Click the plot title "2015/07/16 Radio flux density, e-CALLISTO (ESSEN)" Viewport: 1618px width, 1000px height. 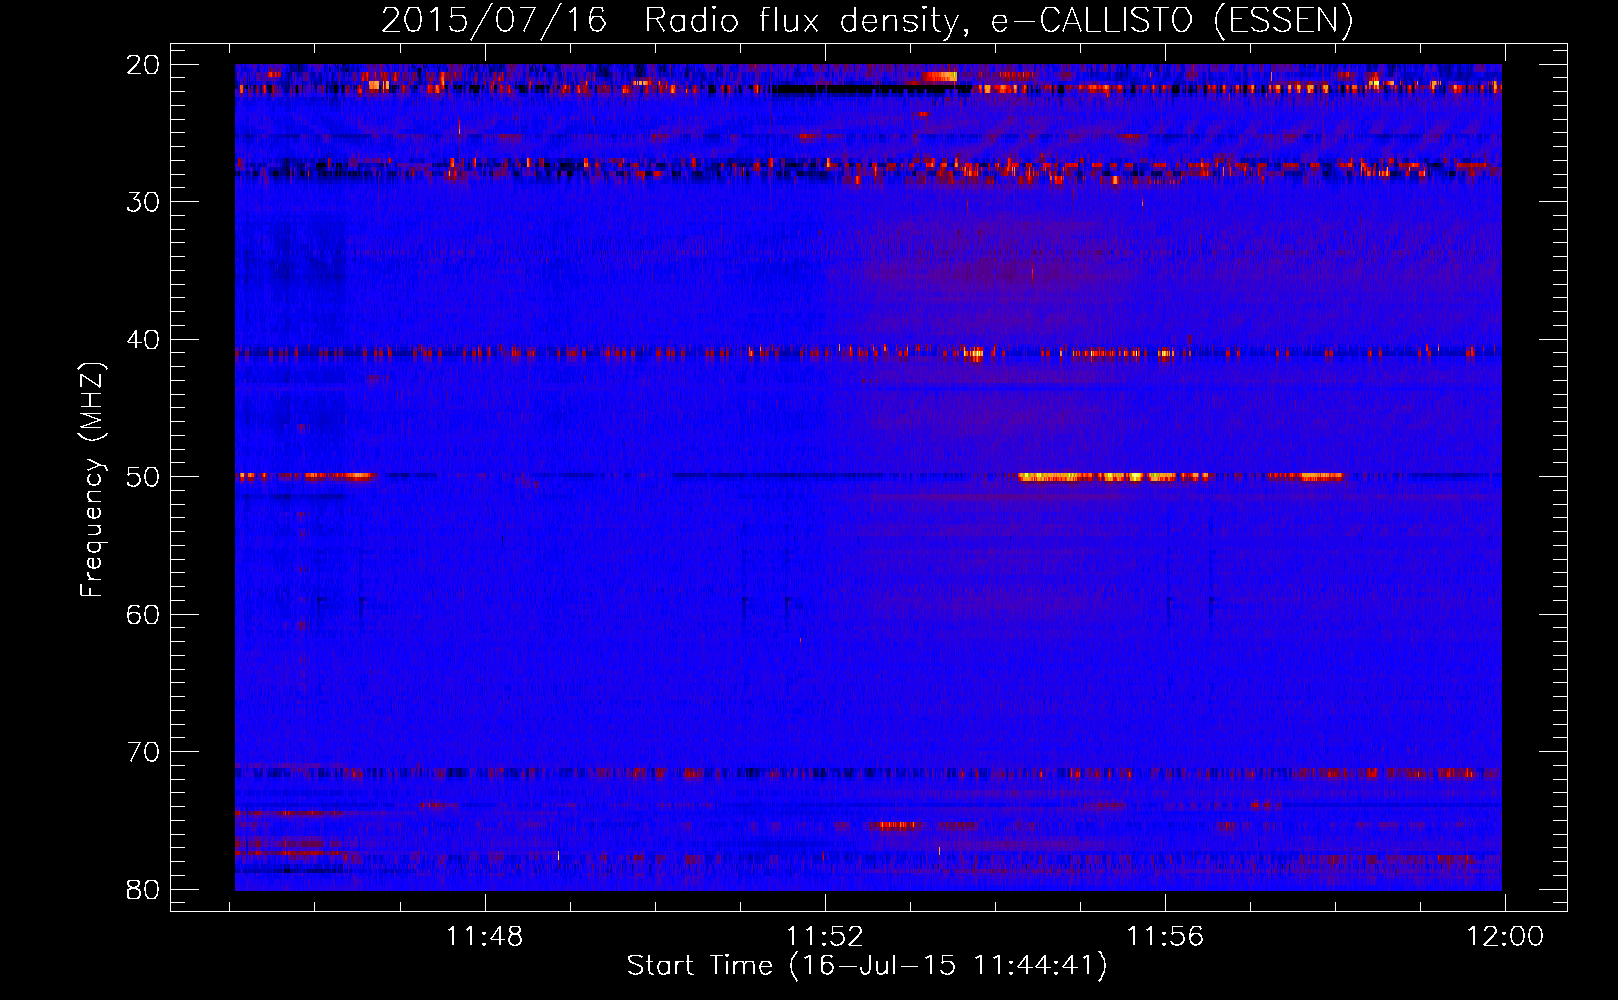pyautogui.click(x=867, y=20)
